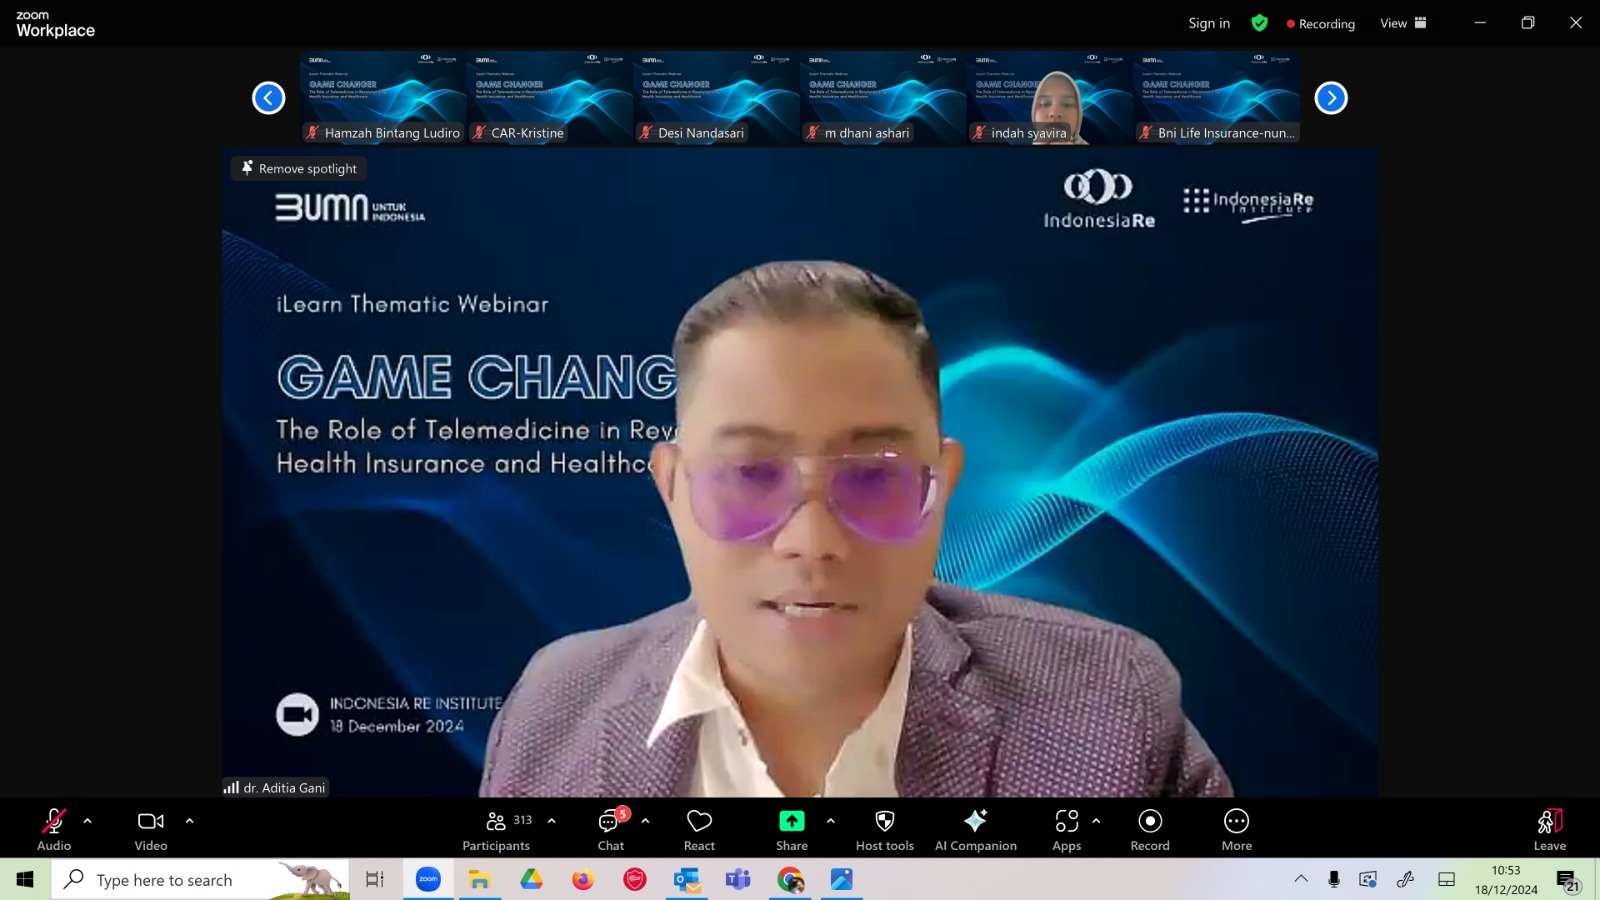Show next participants with right arrow
This screenshot has width=1600, height=900.
(x=1331, y=98)
